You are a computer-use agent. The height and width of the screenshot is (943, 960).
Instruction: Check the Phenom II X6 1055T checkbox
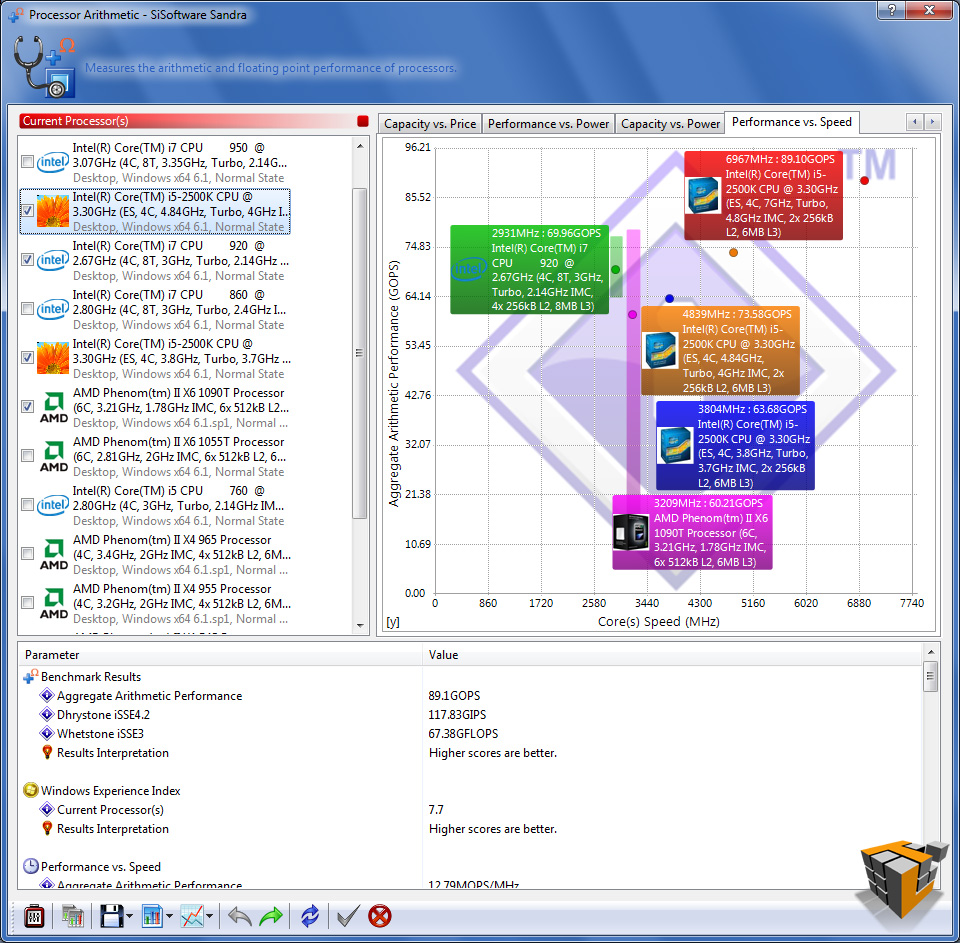click(x=27, y=456)
